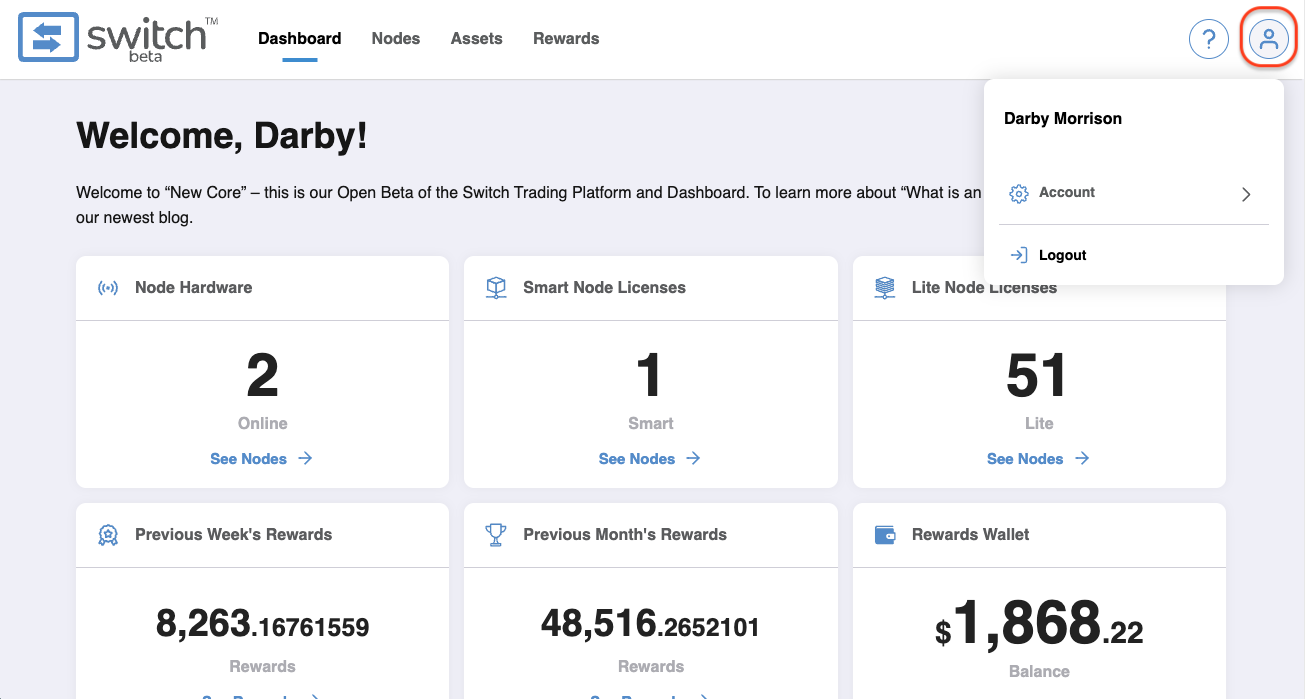This screenshot has height=699, width=1305.
Task: Click the Node Hardware signal icon
Action: 107,288
